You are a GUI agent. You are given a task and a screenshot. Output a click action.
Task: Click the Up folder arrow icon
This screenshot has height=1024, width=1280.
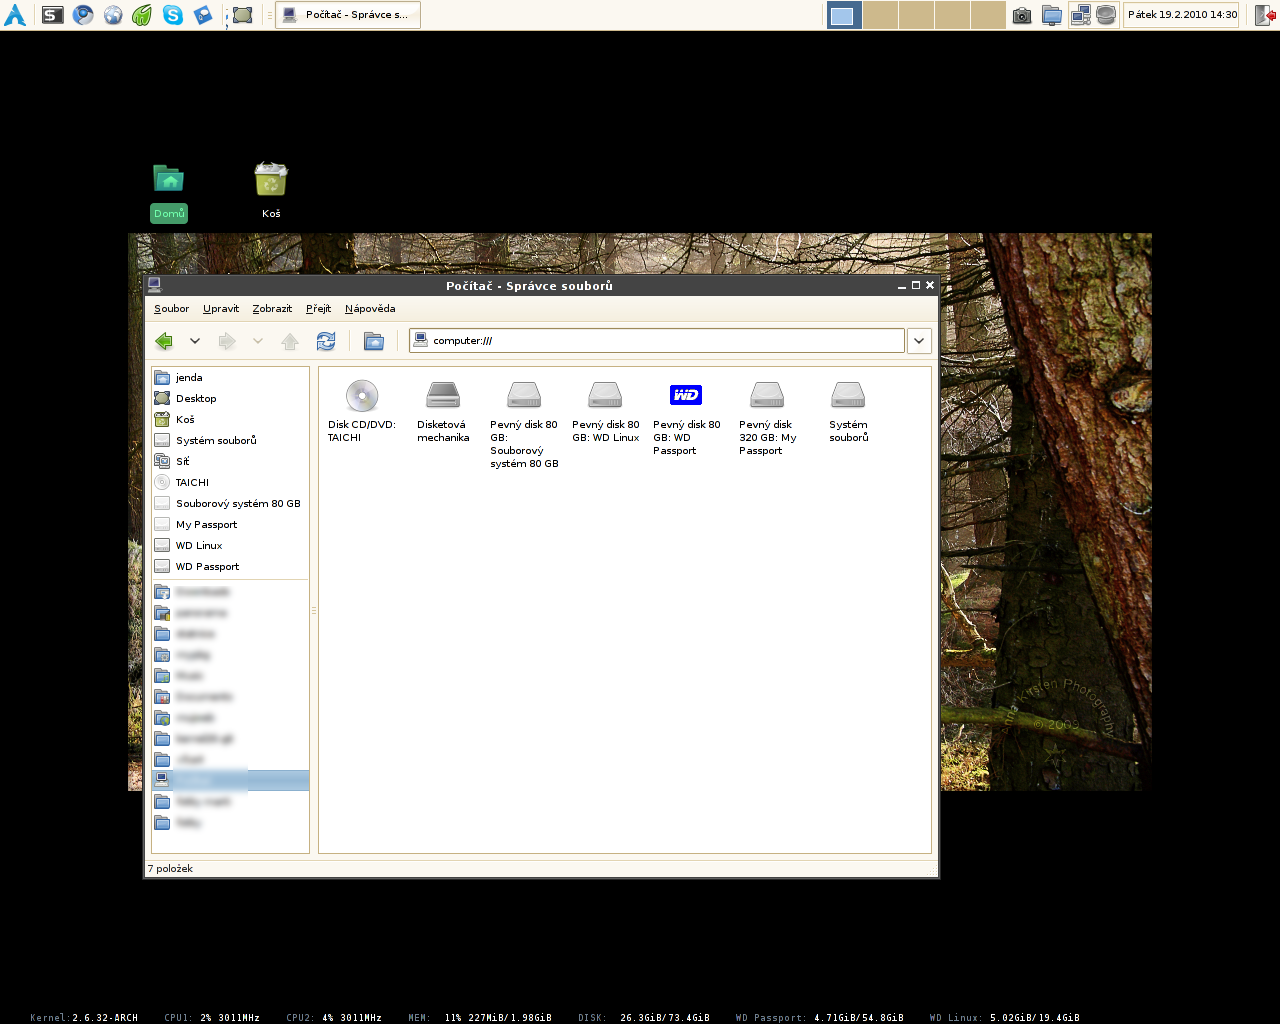pos(290,341)
